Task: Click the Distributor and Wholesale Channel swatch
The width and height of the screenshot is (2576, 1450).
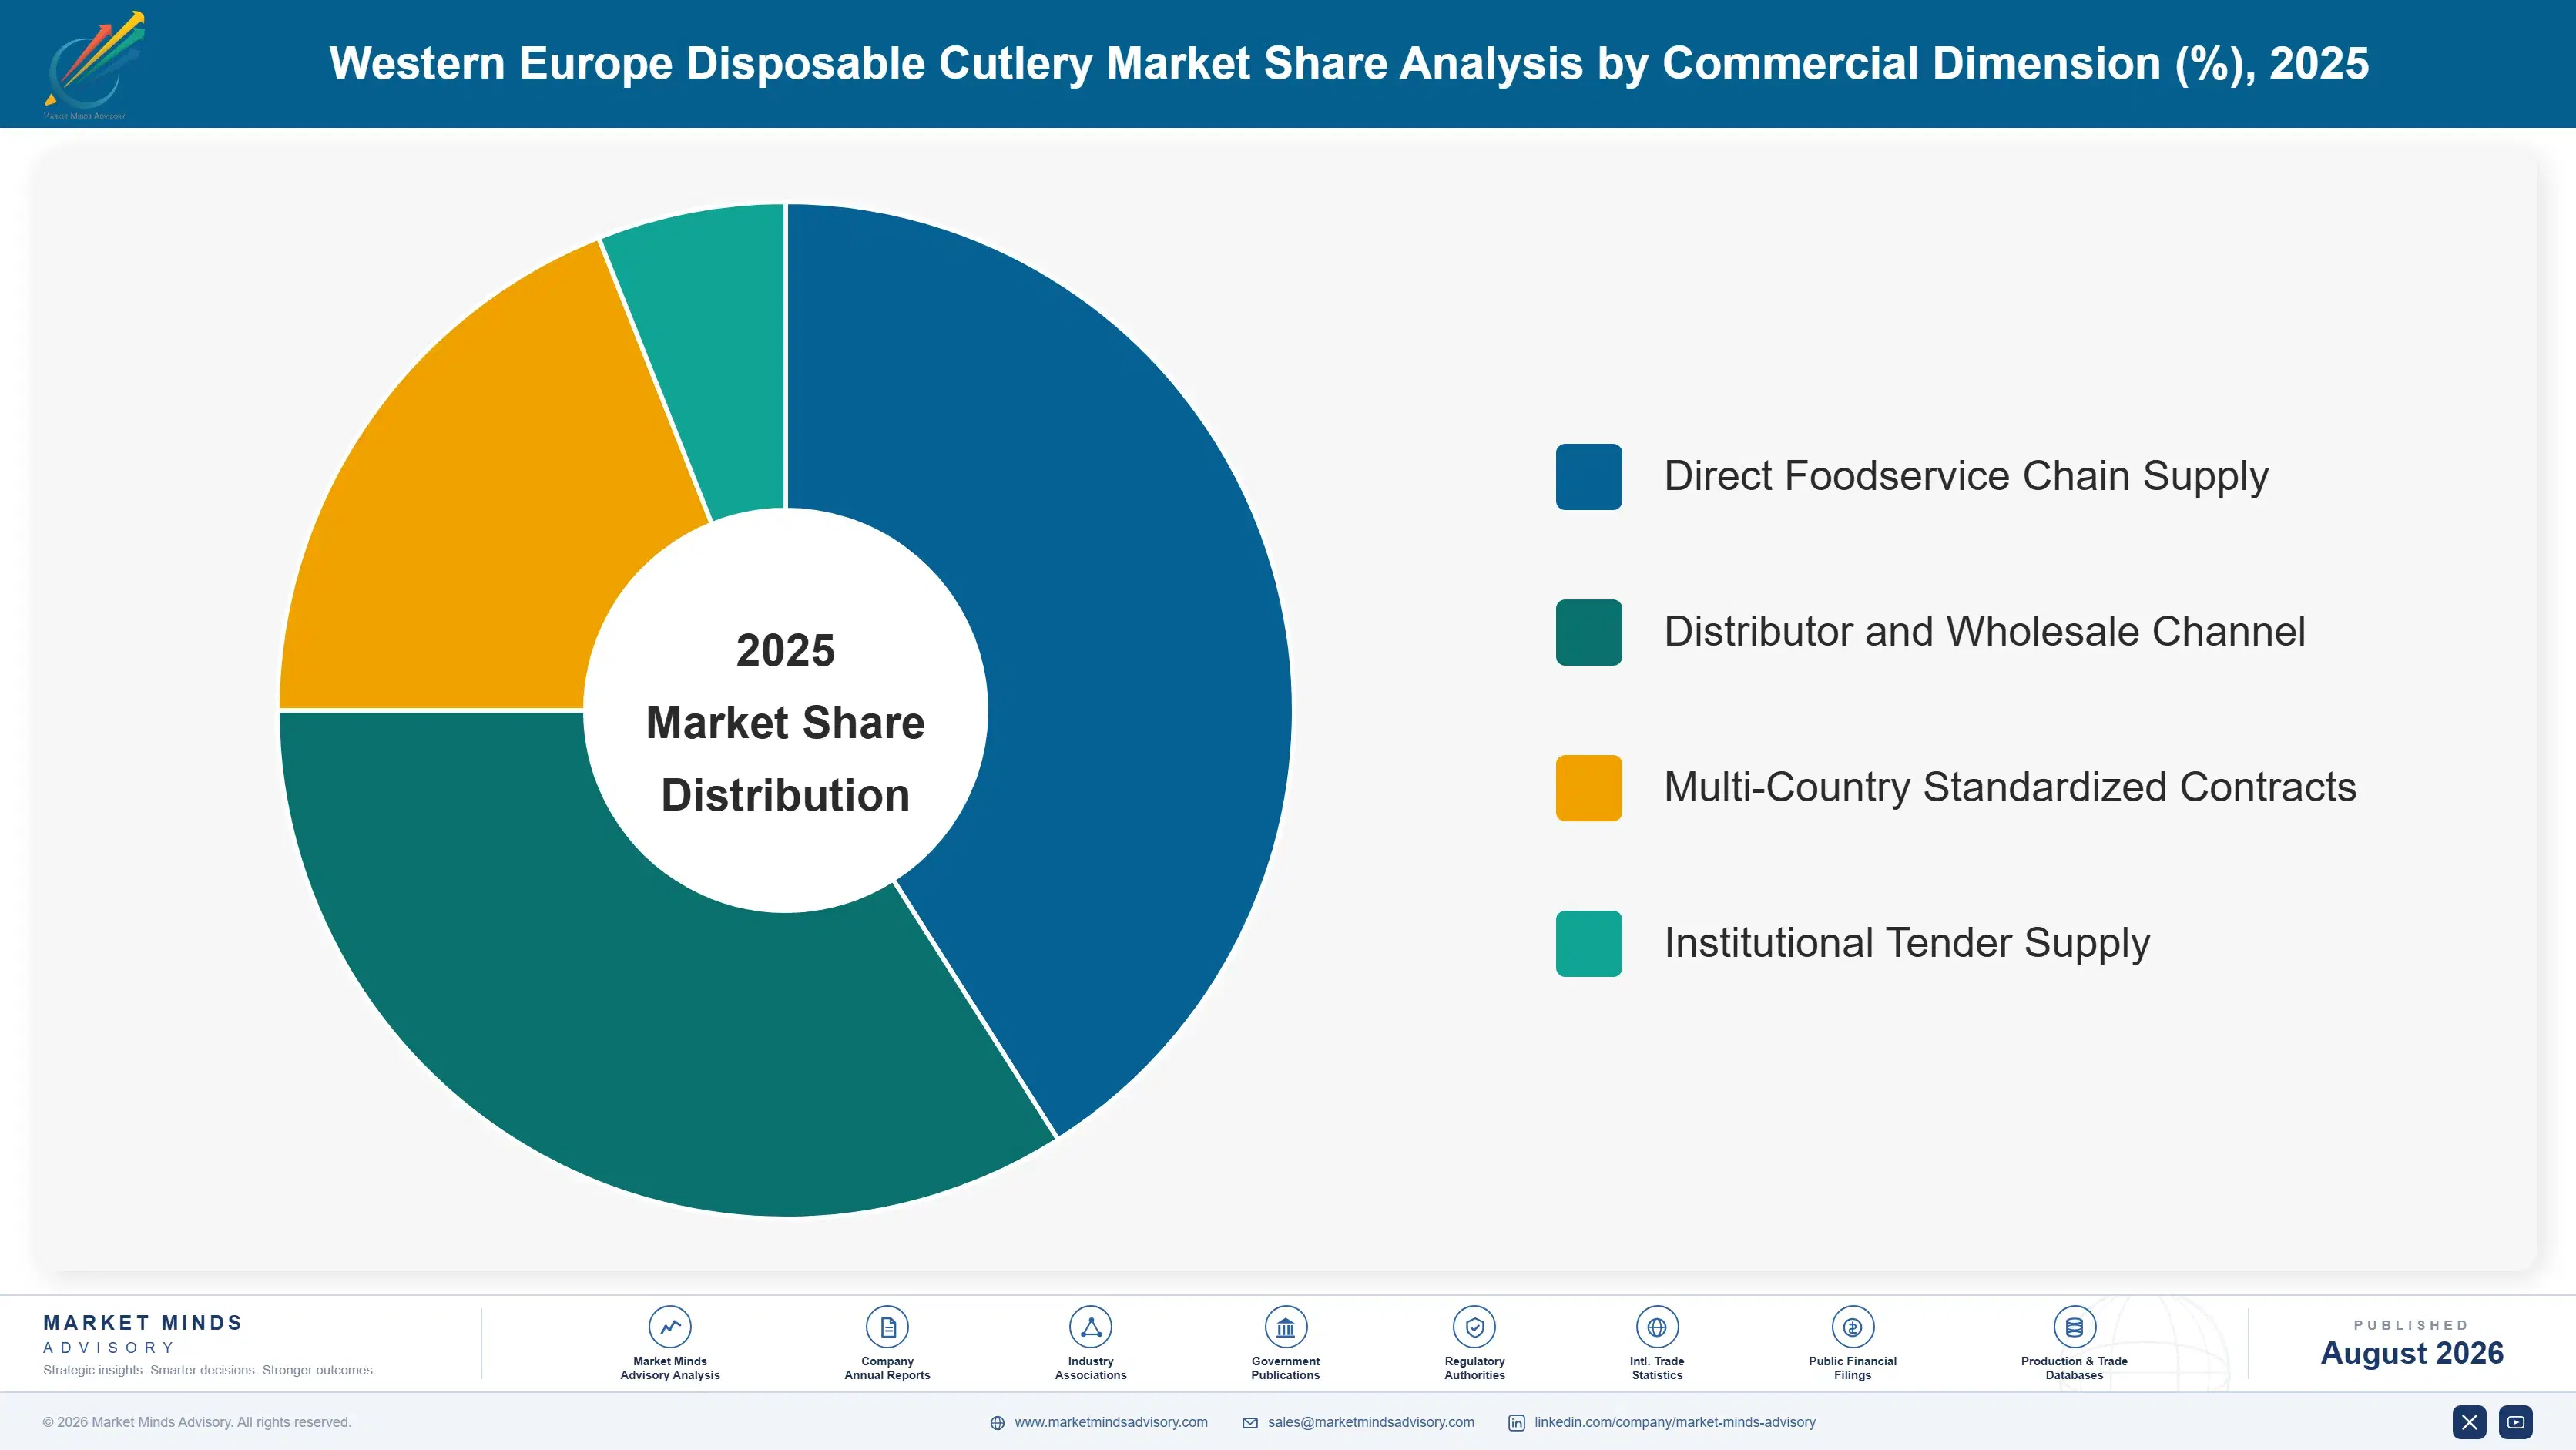Action: click(1588, 632)
